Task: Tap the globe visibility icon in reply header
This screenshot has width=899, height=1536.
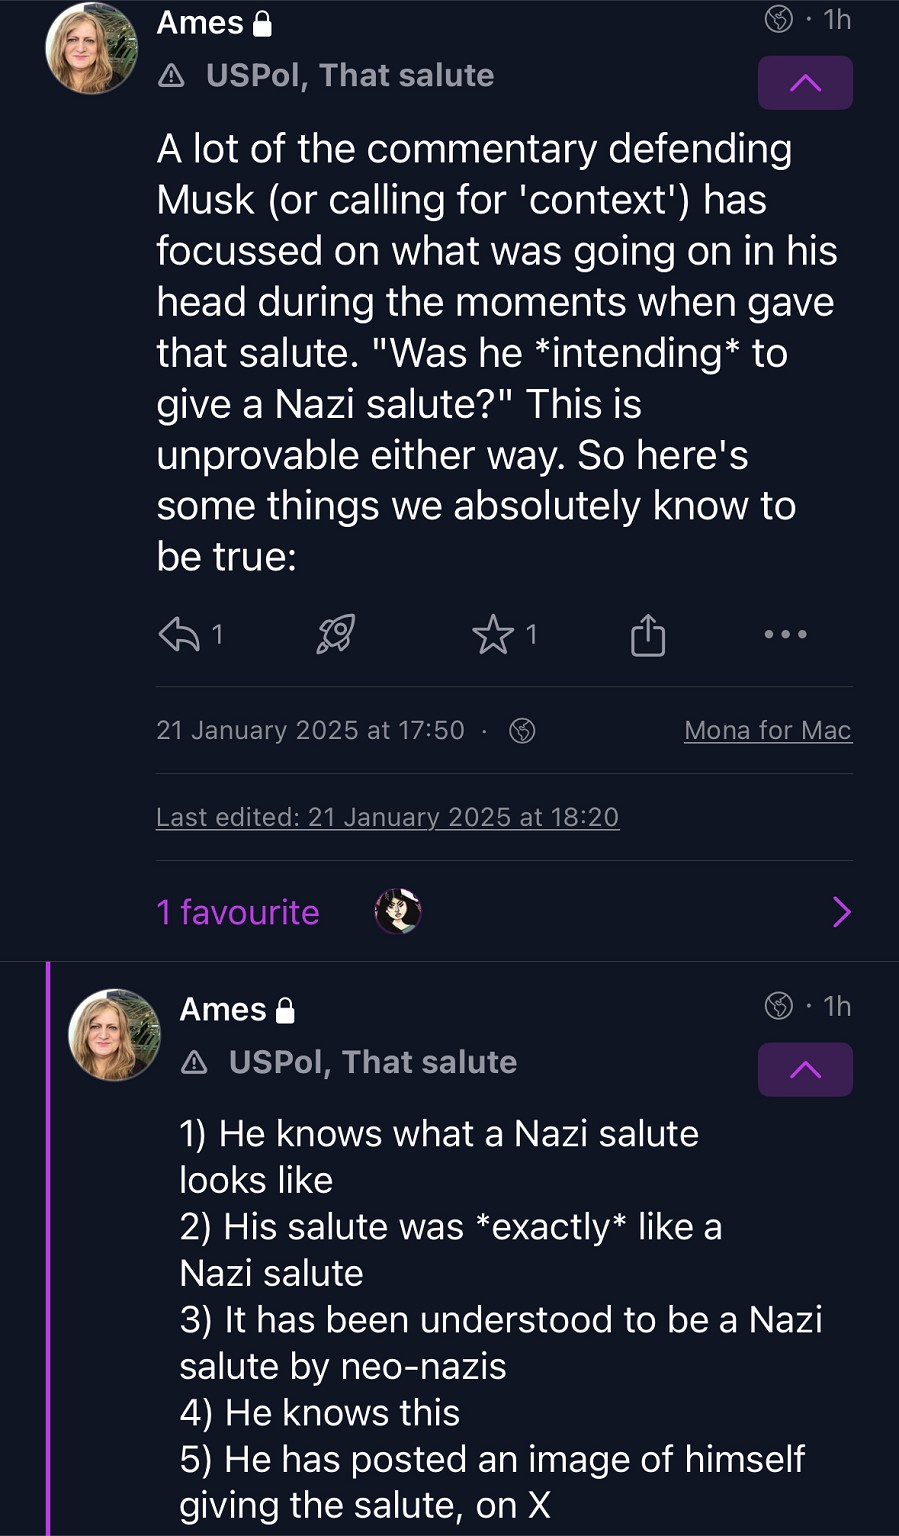Action: (778, 1006)
